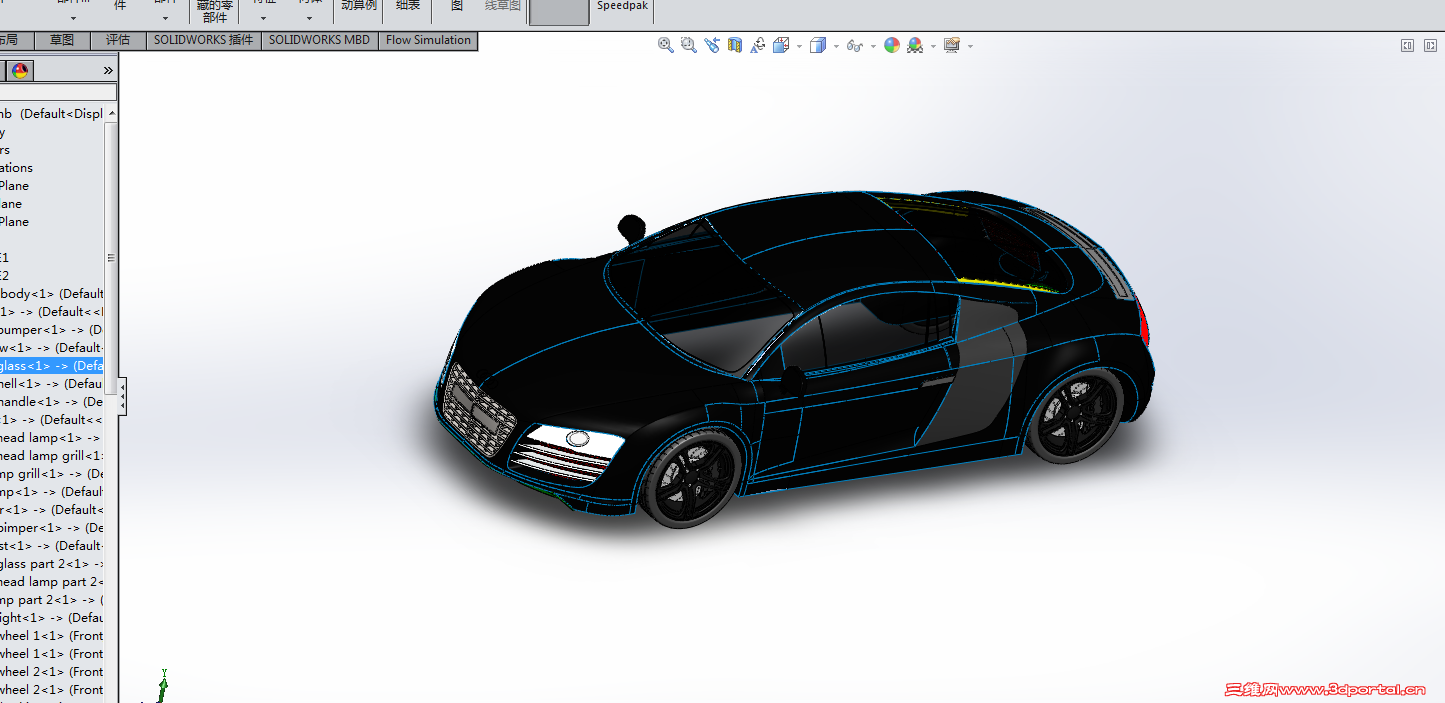Screen dimensions: 1445x703
Task: Select the body<1> component in tree
Action: [x=51, y=294]
